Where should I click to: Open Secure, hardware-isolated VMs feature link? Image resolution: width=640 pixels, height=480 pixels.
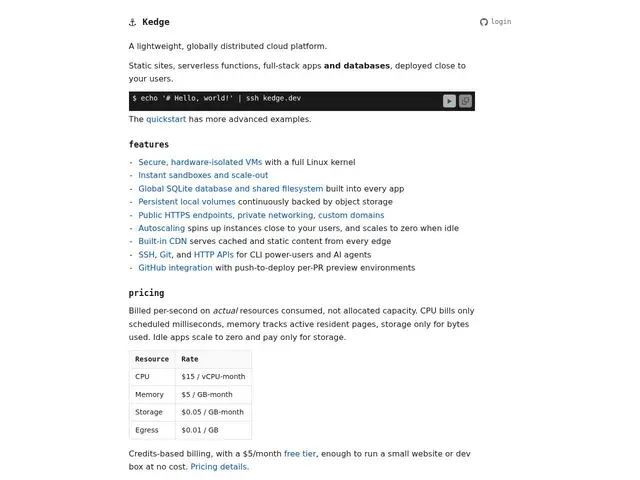pos(200,162)
